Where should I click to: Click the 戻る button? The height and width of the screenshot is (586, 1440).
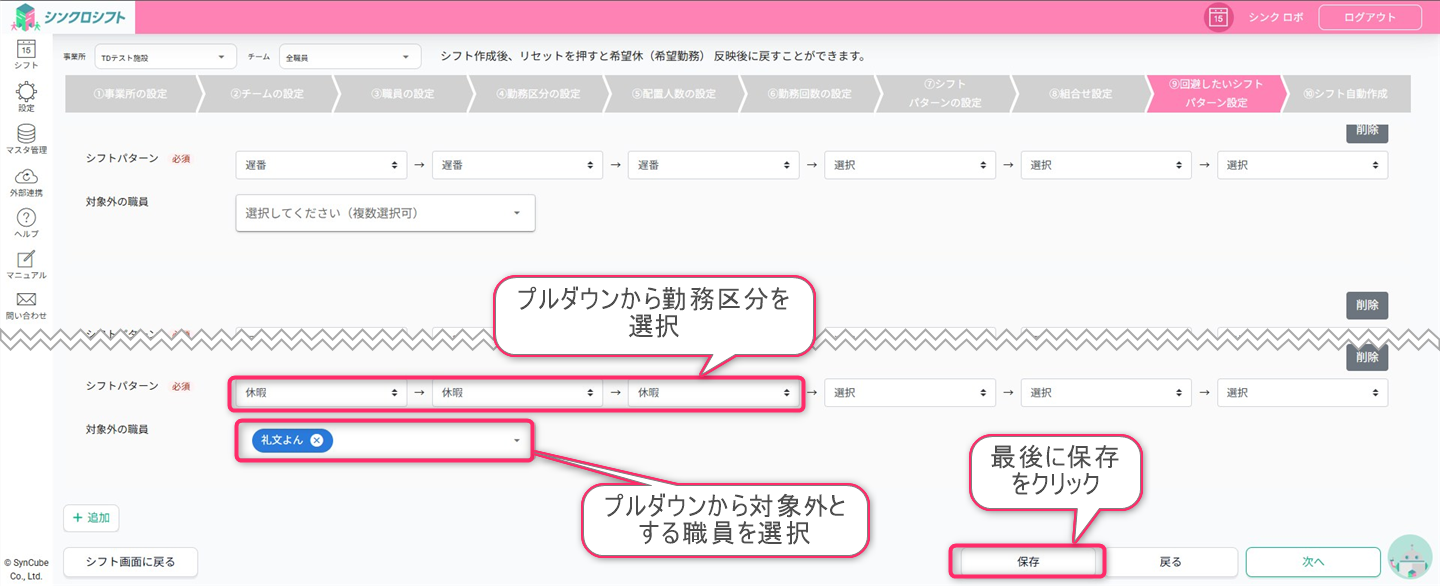click(1170, 562)
